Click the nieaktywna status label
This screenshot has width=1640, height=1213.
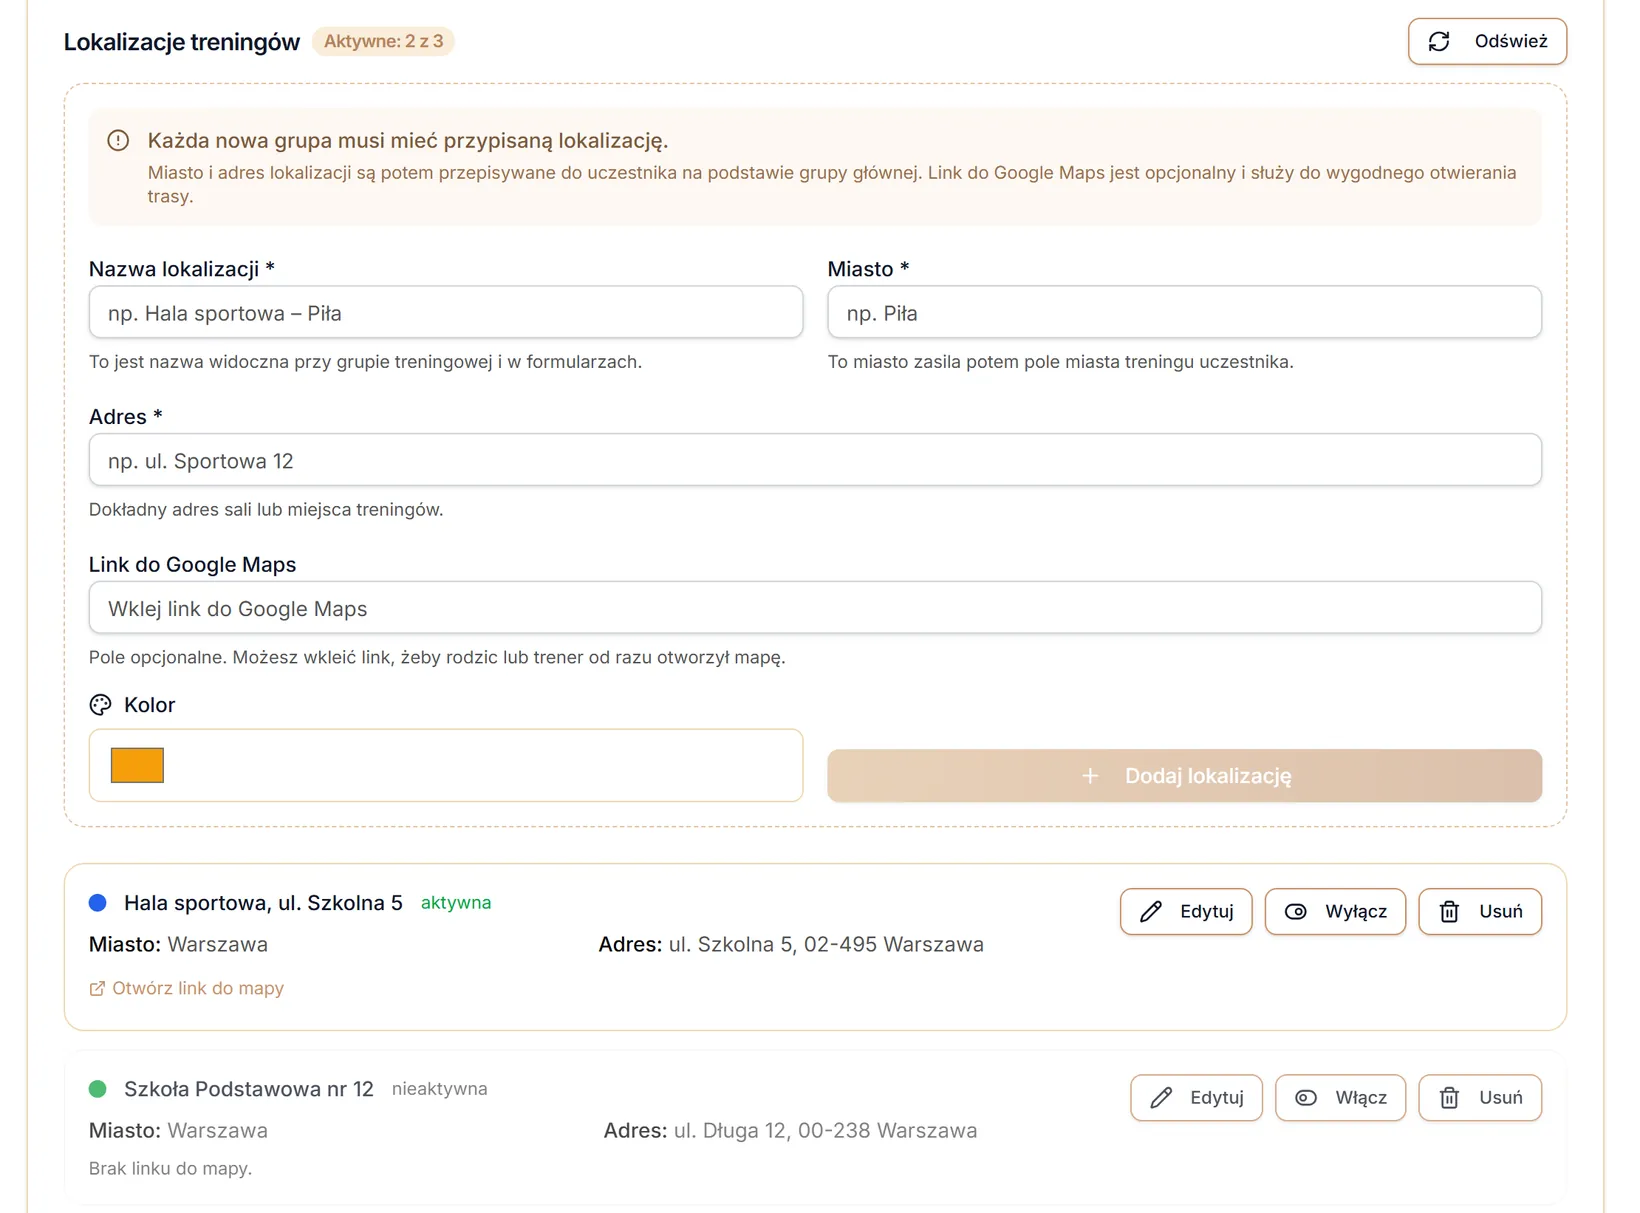point(439,1089)
